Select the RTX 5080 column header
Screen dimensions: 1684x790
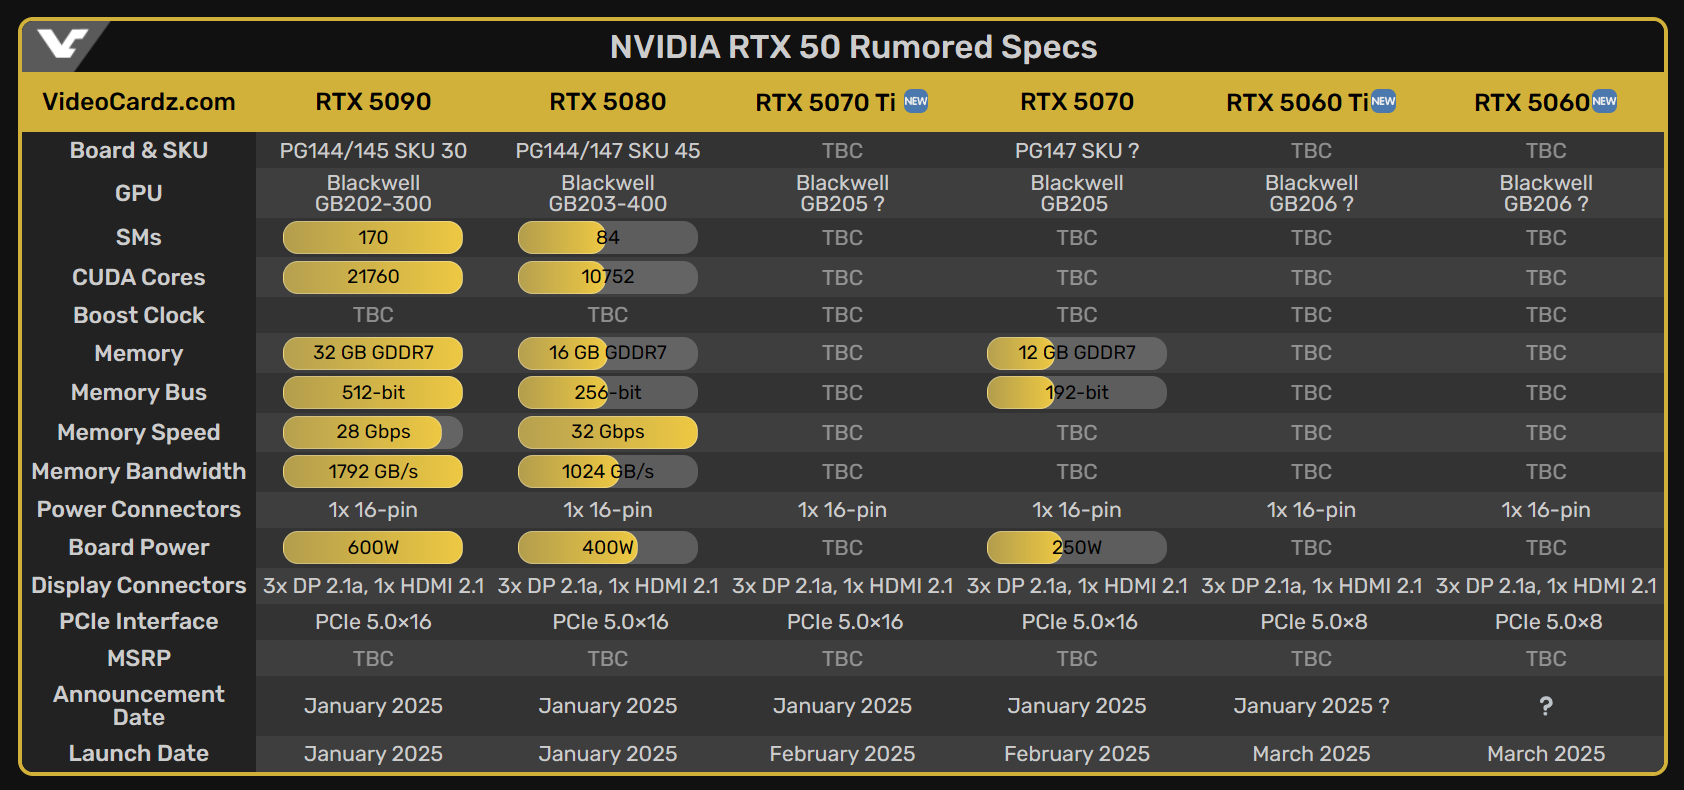[607, 102]
